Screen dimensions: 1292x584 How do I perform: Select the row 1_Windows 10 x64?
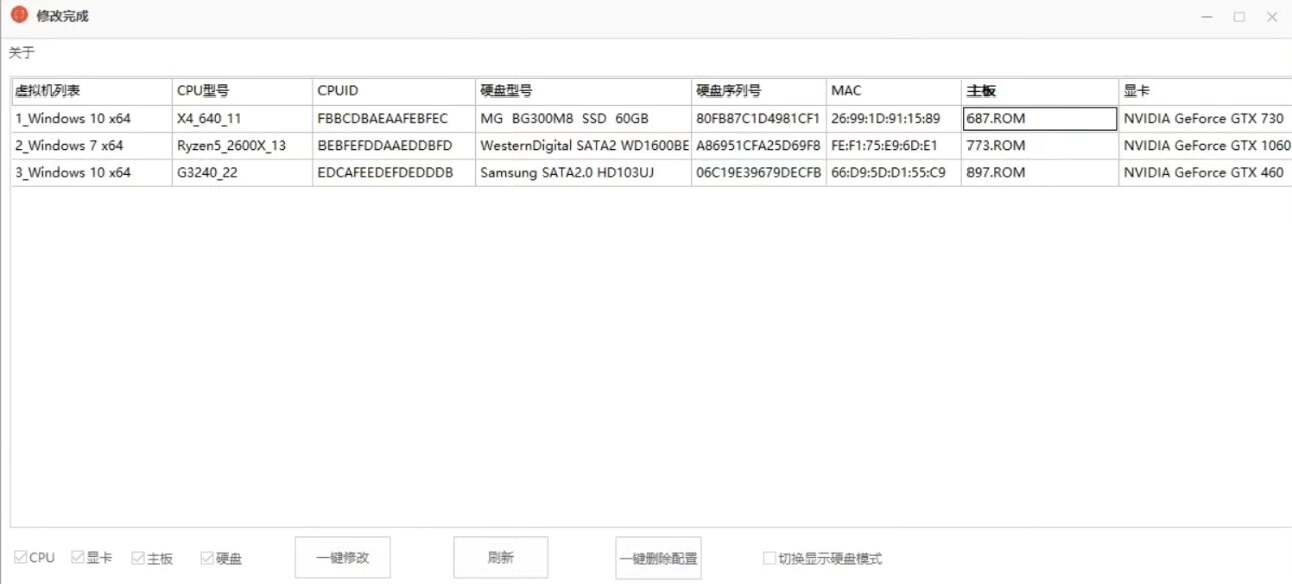91,118
